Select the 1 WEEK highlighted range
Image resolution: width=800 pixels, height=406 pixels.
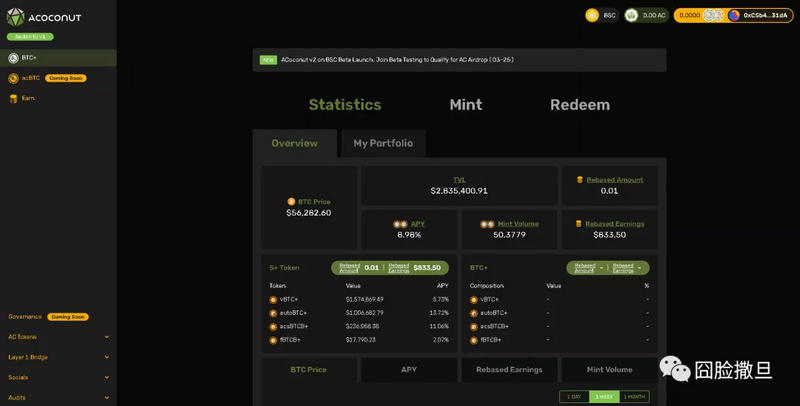click(604, 397)
